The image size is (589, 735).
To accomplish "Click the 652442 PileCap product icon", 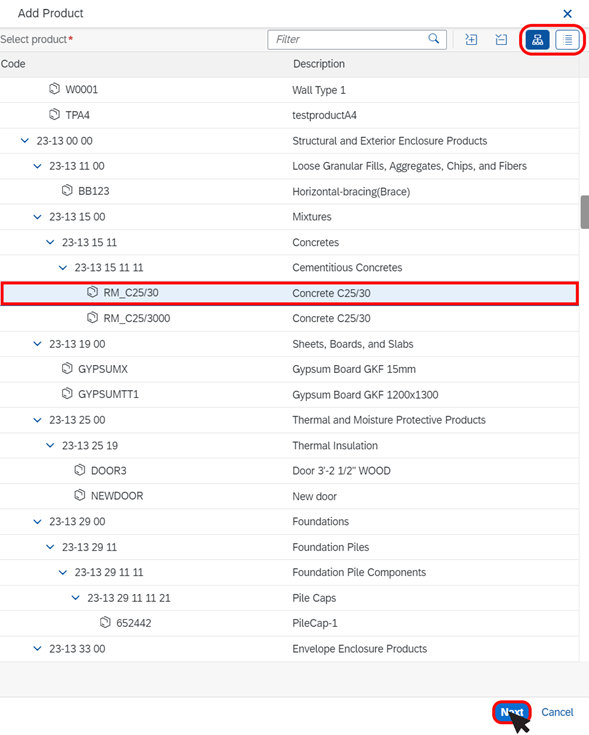I will 105,622.
